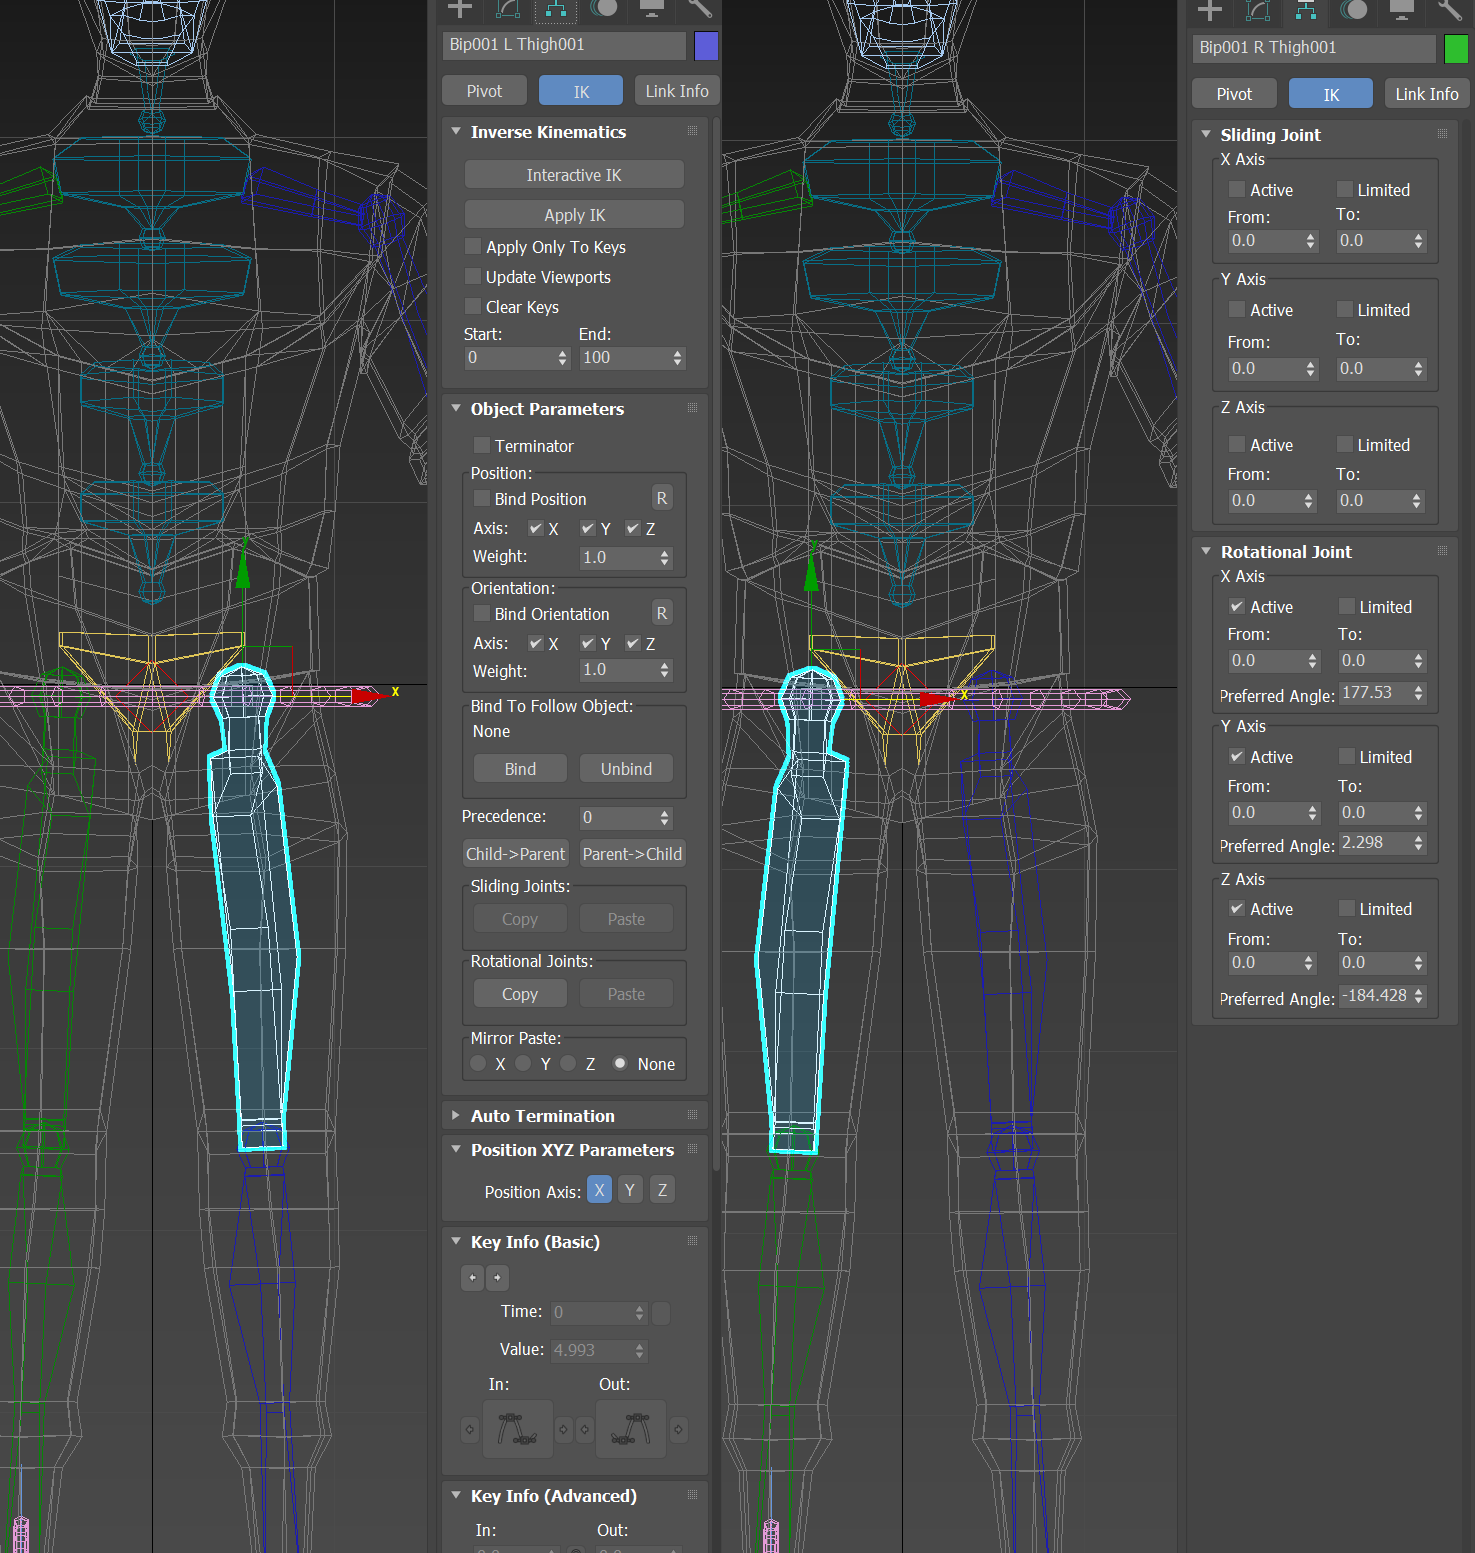
Task: Open blue color swatch for L Thigh001
Action: pos(706,46)
